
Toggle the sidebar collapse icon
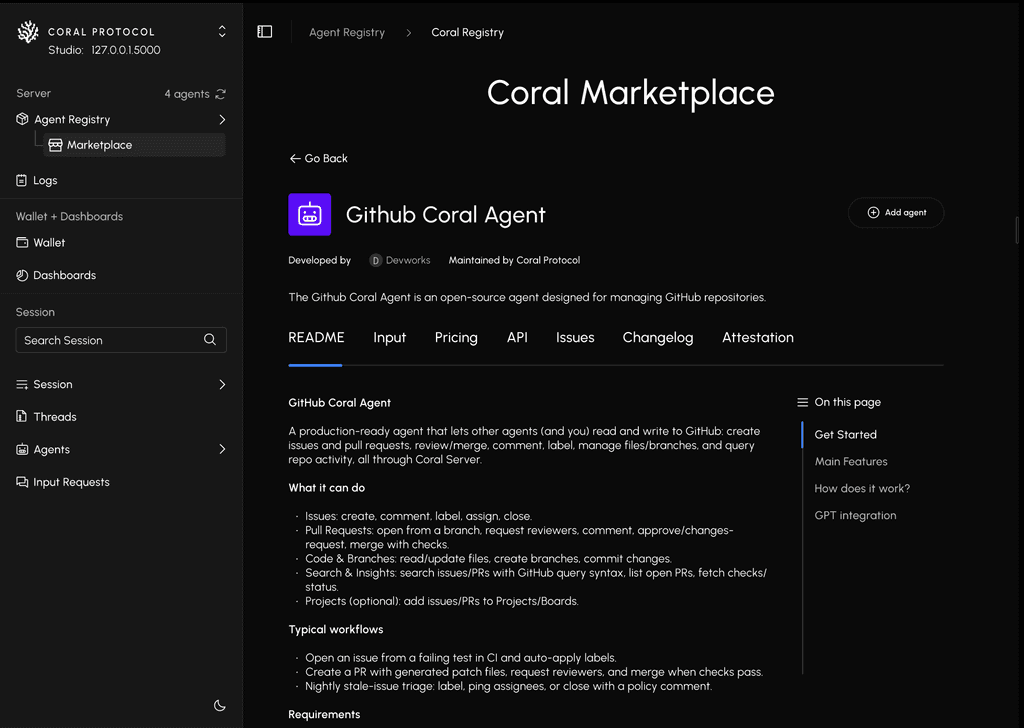[265, 31]
